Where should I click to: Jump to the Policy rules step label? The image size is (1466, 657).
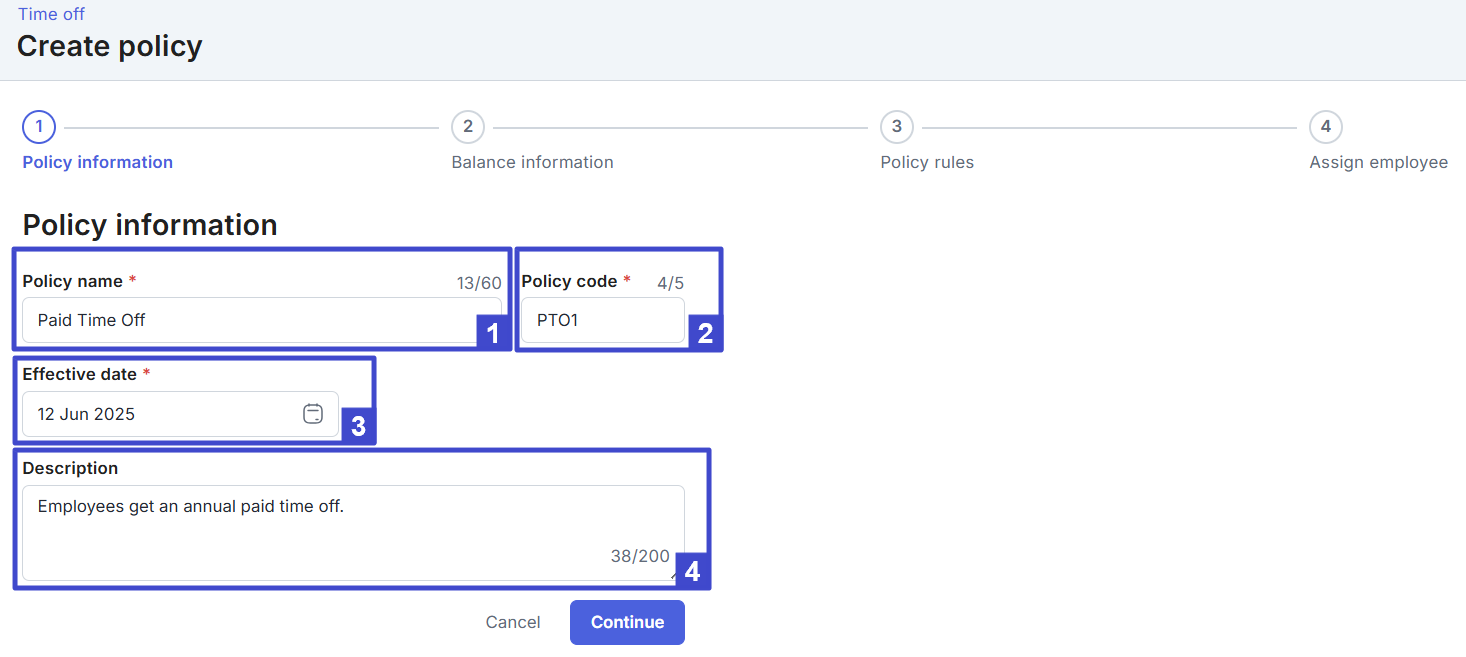927,162
